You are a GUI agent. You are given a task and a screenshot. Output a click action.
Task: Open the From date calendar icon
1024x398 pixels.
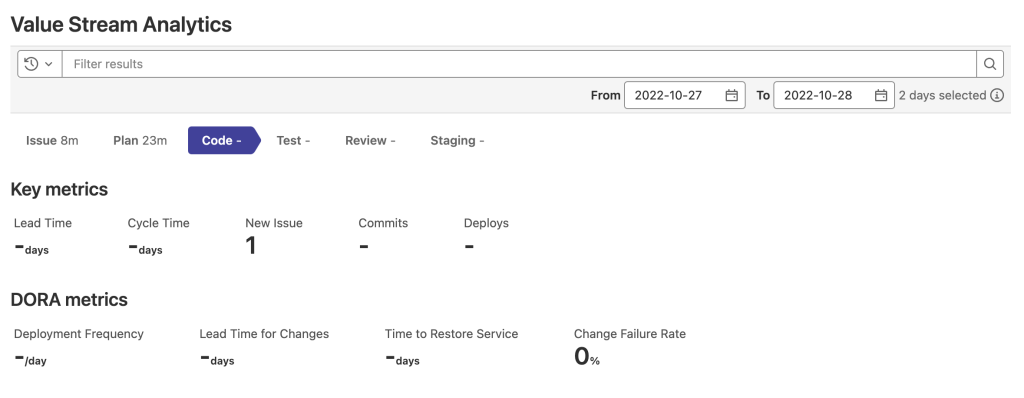point(731,95)
